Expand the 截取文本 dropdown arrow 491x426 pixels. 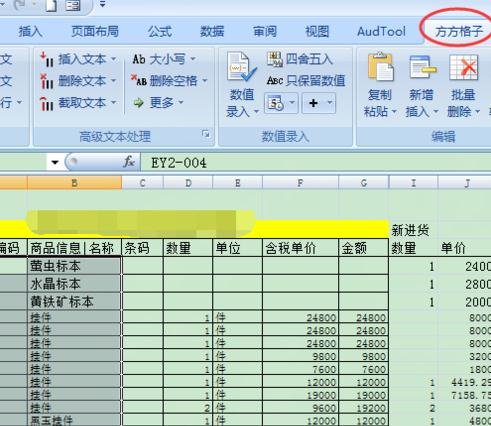113,103
